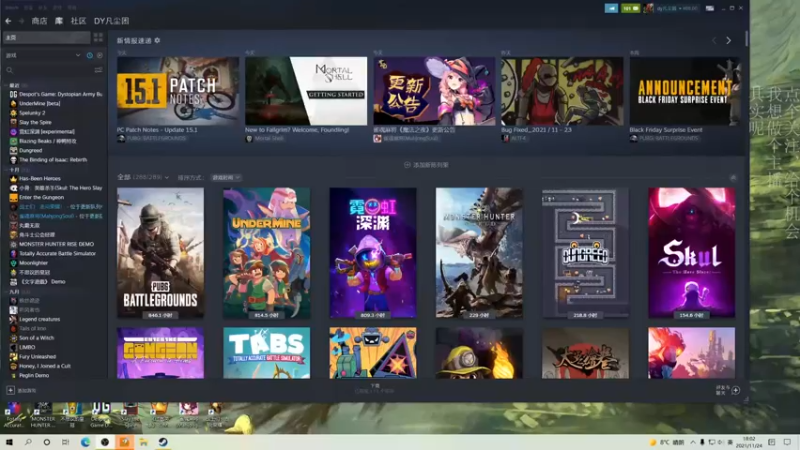This screenshot has height=450, width=800.
Task: Expand the 全部 shelf collection dropdown
Action: (143, 177)
